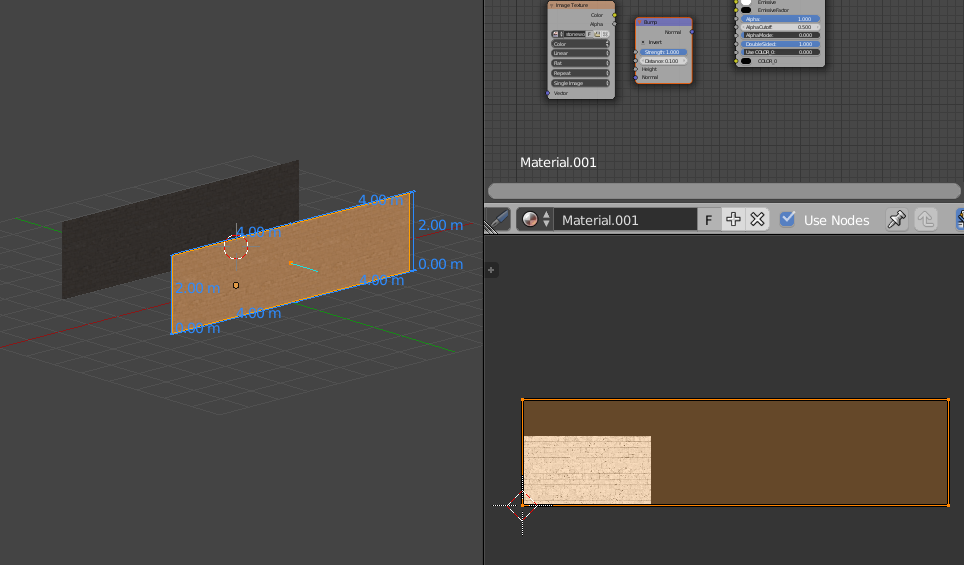This screenshot has height=565, width=964.
Task: Click the black COLOR_0 color swatch
Action: point(746,61)
